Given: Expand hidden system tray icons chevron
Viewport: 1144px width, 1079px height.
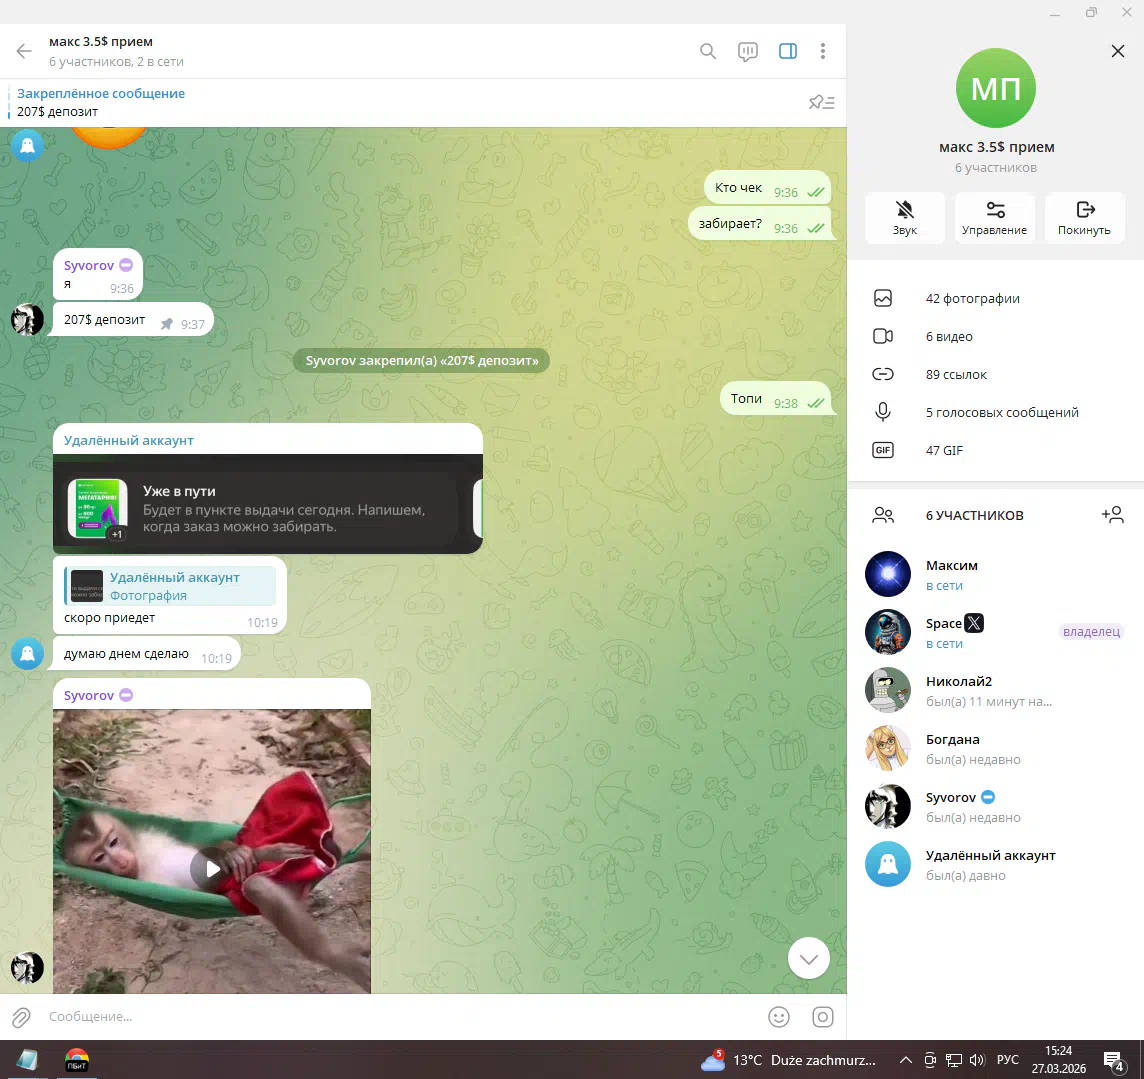Looking at the screenshot, I should point(905,1060).
